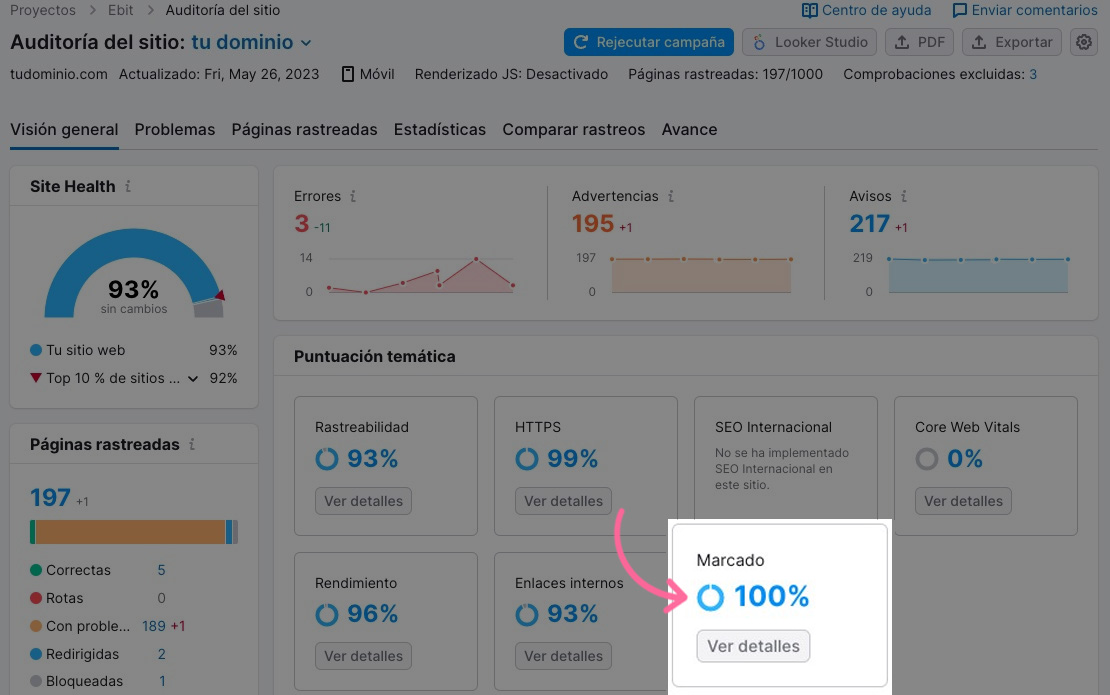Image resolution: width=1110 pixels, height=695 pixels.
Task: Click the Enviar comentarios speech bubble icon
Action: [958, 10]
